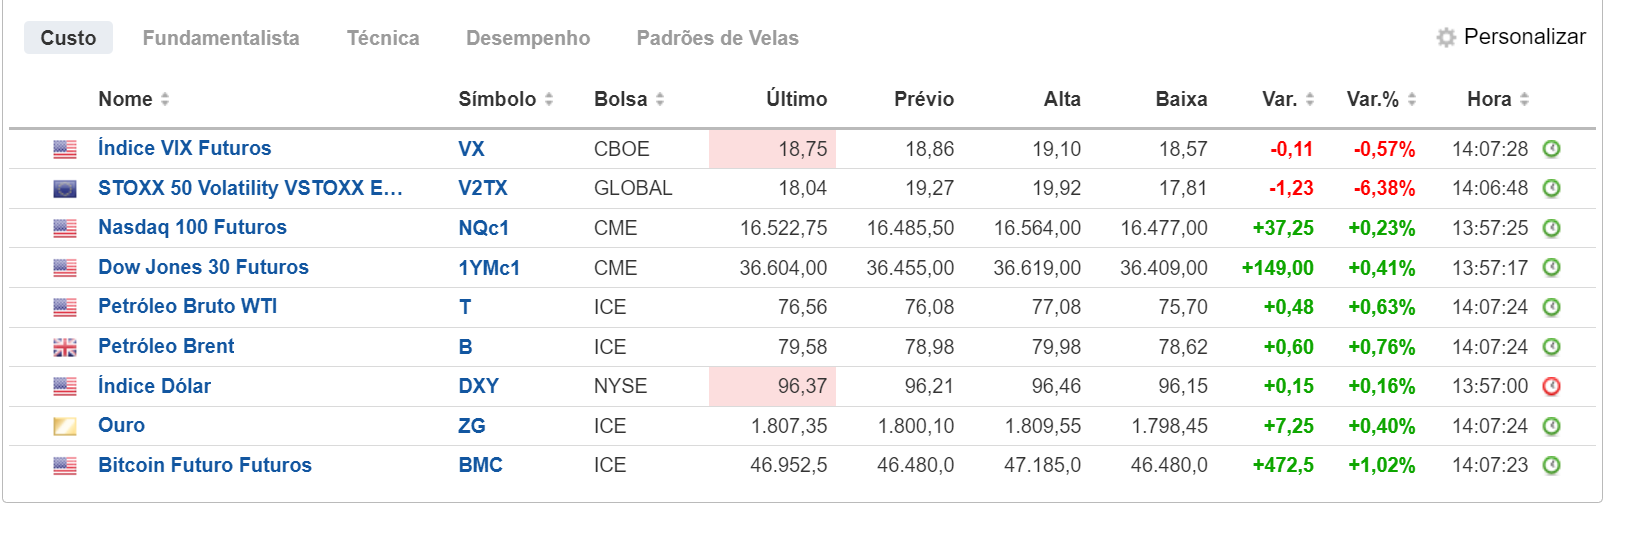
Task: Click the DXY symbol link
Action: pos(478,386)
